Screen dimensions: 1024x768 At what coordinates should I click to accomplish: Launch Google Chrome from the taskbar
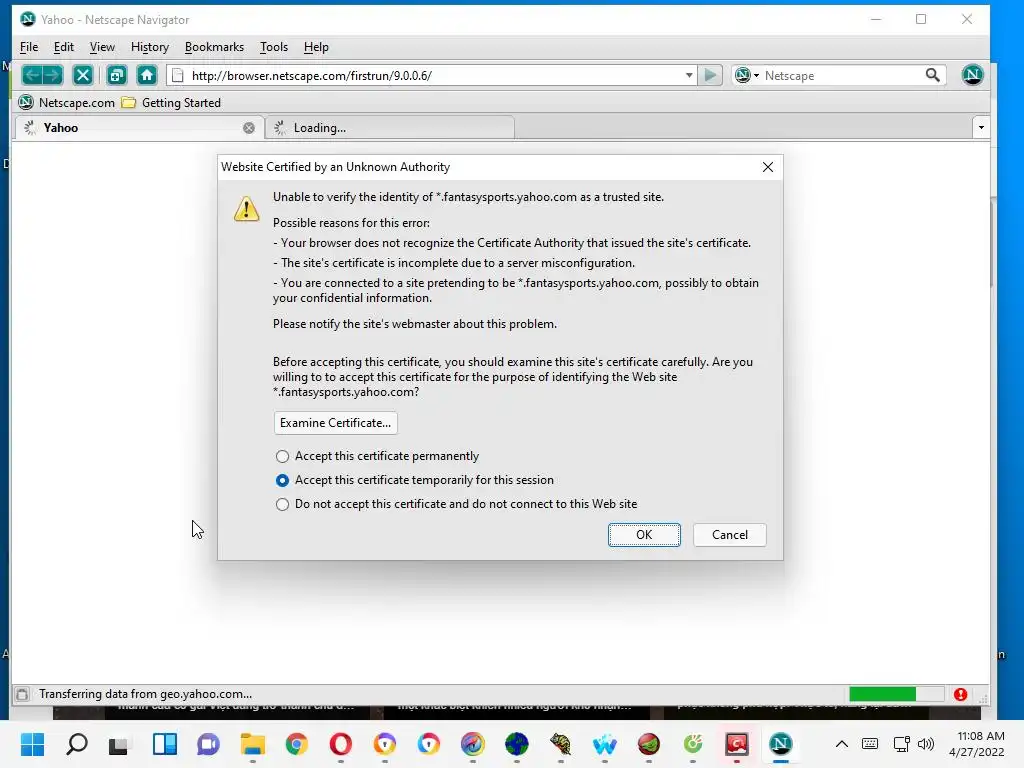click(x=296, y=744)
